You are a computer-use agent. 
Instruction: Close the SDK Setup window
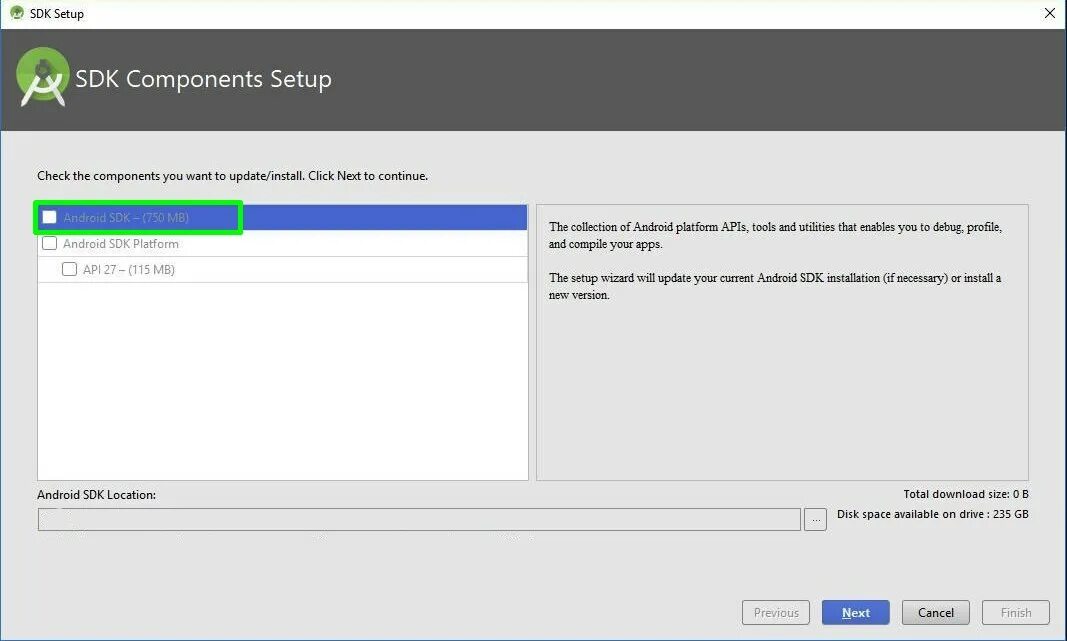(x=1050, y=13)
